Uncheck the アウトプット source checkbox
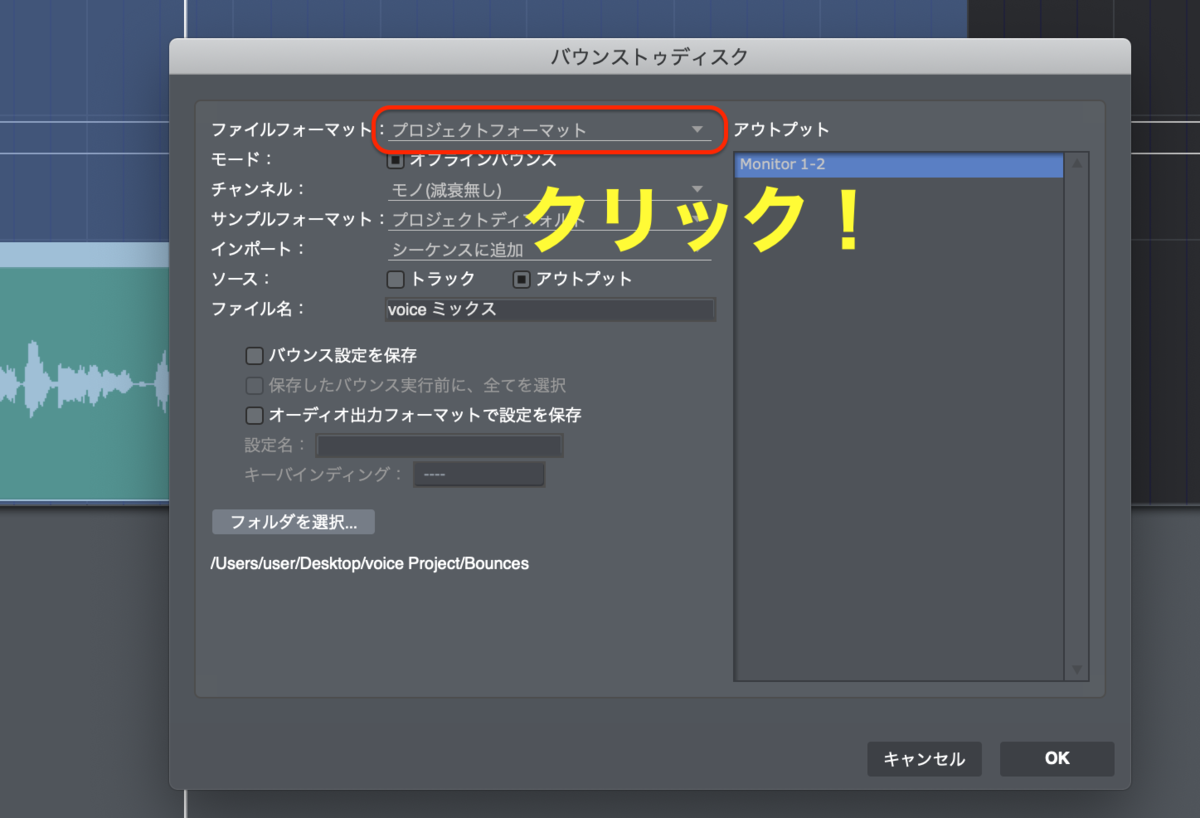This screenshot has height=818, width=1200. 522,279
